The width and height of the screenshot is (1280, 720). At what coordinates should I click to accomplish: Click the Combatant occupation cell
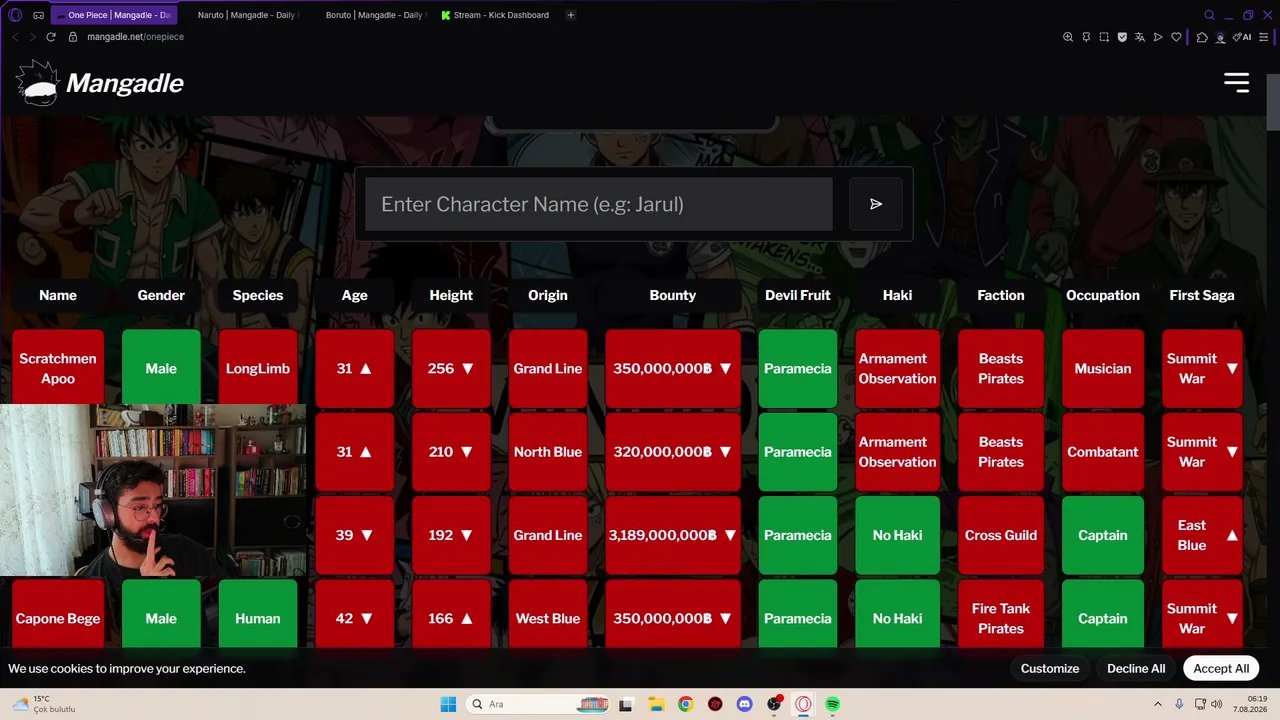point(1103,451)
